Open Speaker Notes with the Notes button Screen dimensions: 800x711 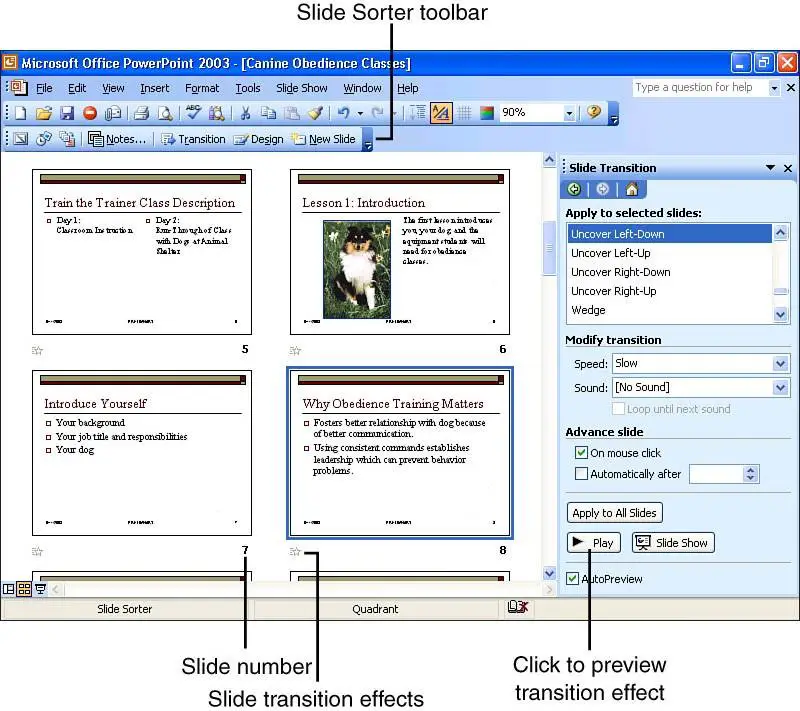(117, 139)
